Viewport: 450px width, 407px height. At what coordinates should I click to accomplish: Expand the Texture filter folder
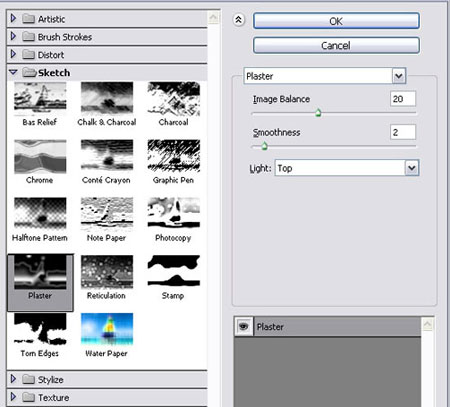point(13,397)
